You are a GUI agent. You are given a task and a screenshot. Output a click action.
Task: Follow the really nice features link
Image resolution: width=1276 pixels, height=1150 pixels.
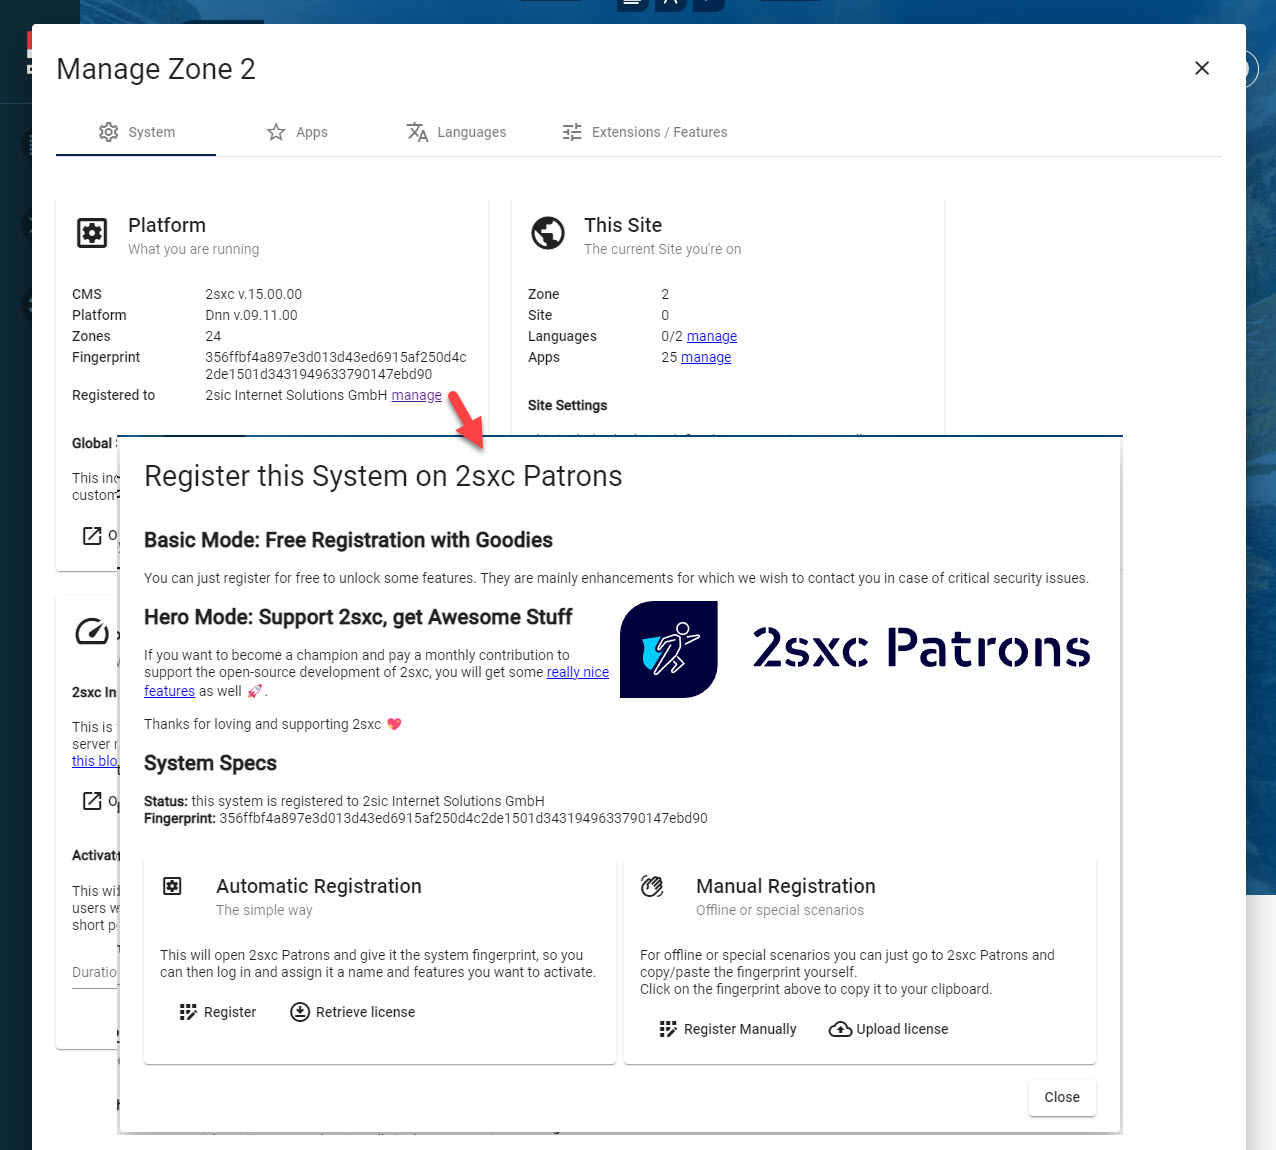(x=577, y=672)
